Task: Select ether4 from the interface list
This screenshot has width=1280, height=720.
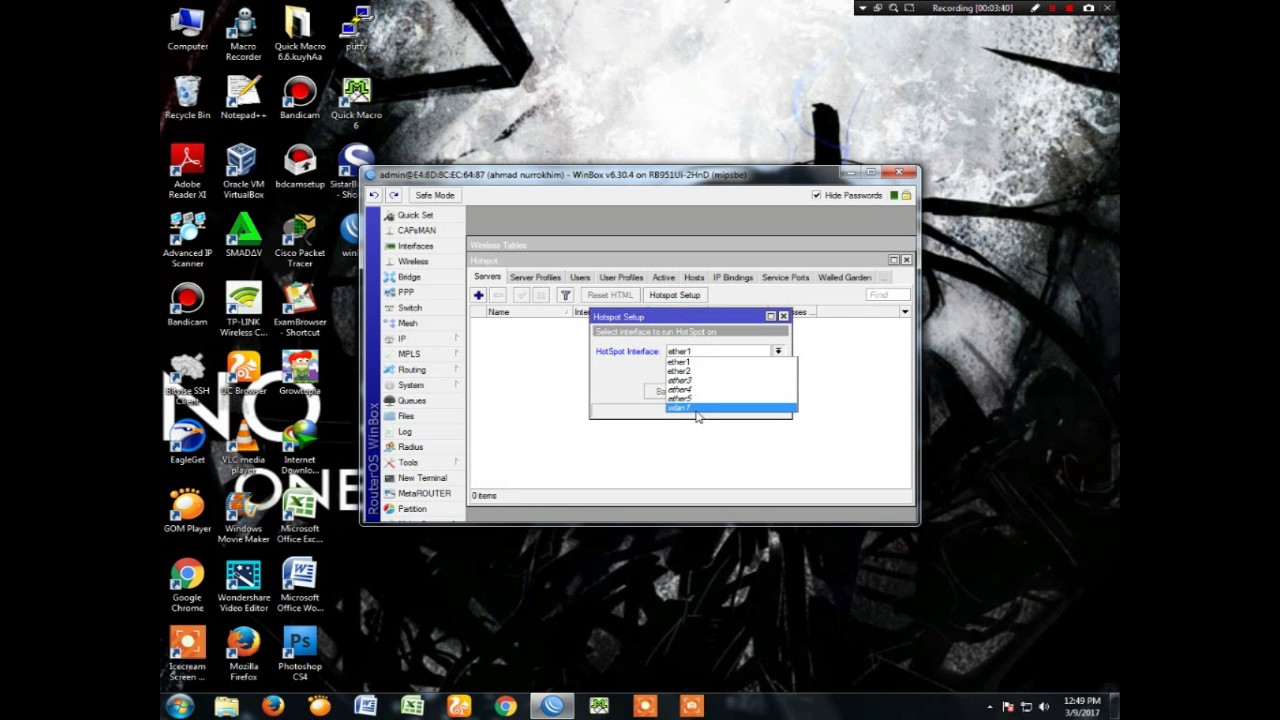Action: (731, 389)
